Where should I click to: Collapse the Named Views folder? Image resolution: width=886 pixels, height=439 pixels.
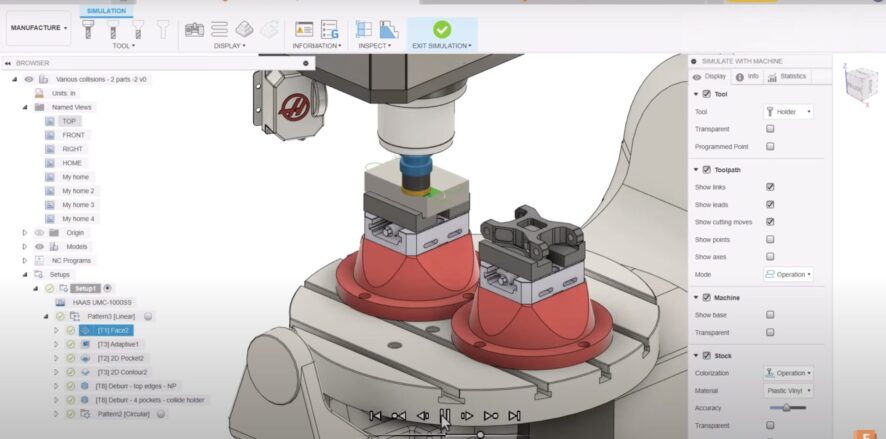pyautogui.click(x=25, y=107)
